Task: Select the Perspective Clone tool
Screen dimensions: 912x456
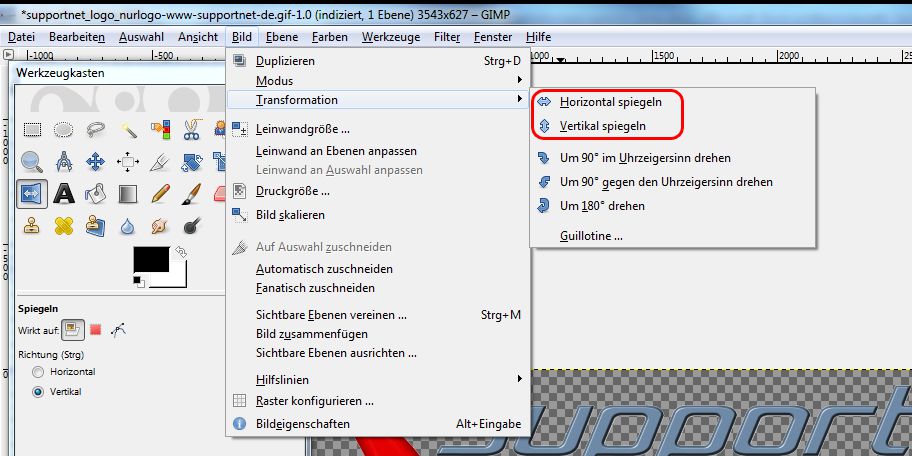Action: pyautogui.click(x=95, y=225)
